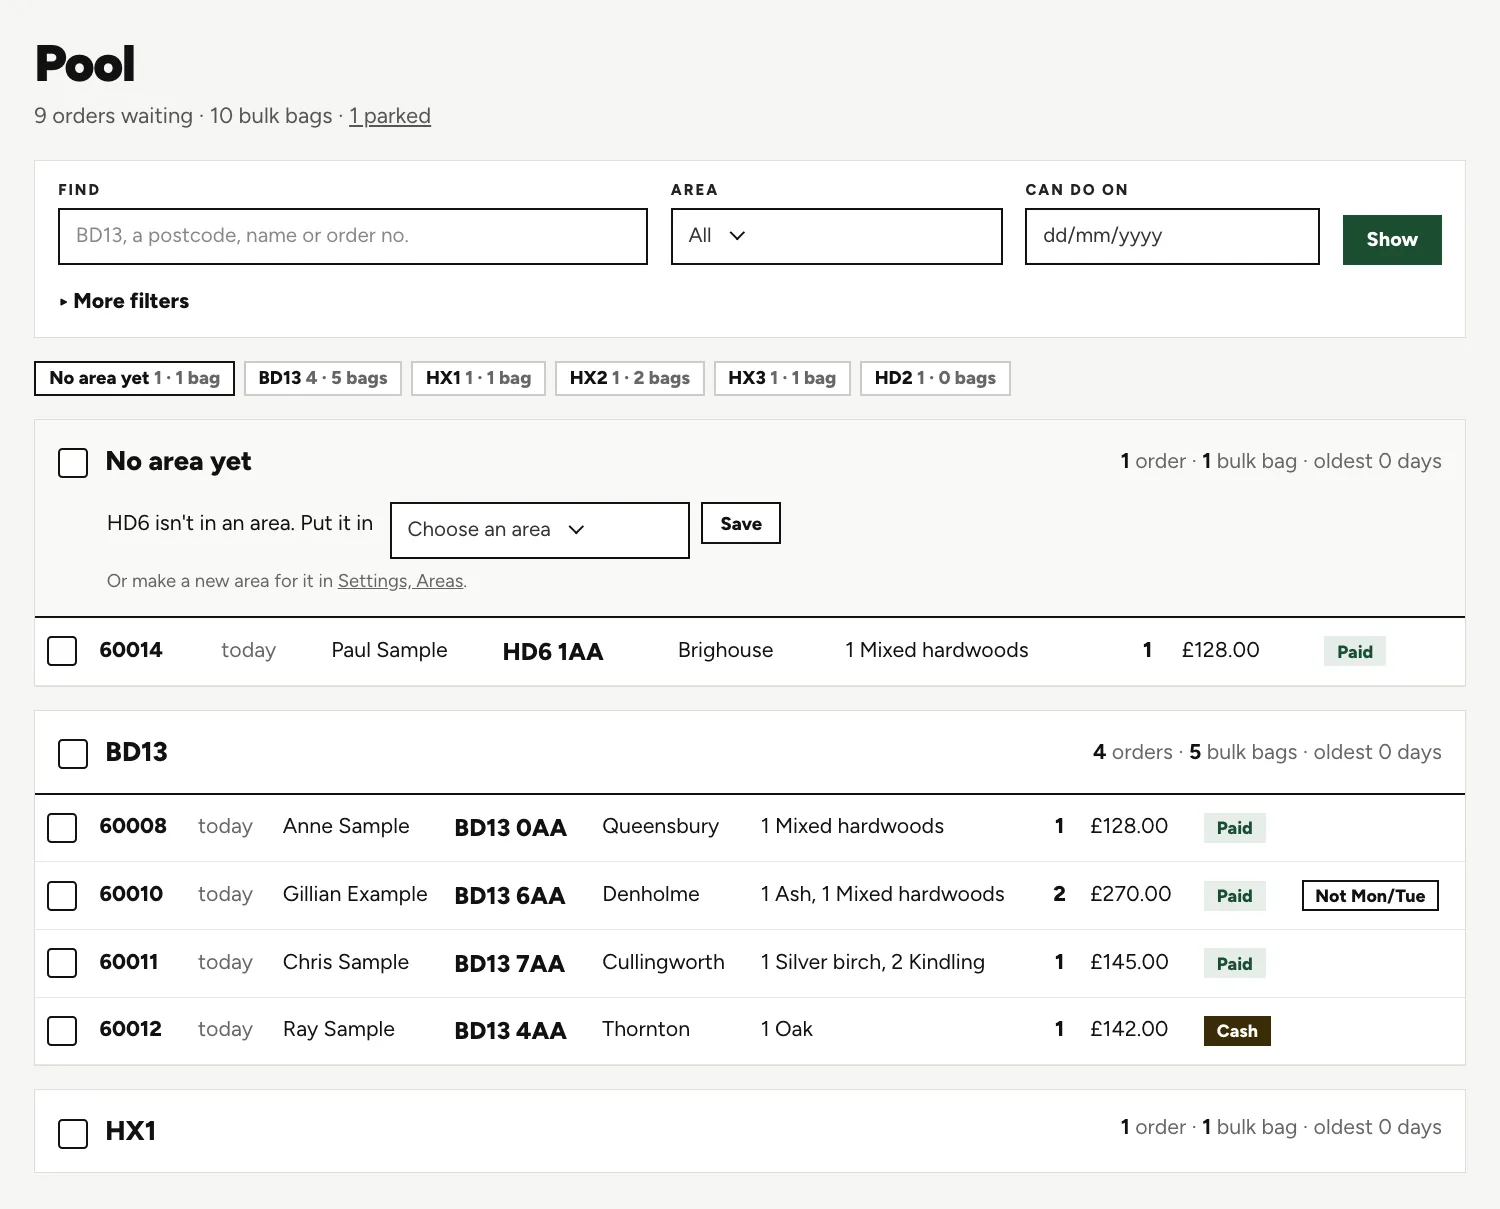
Task: Tick the No area yet group checkbox
Action: [x=73, y=463]
